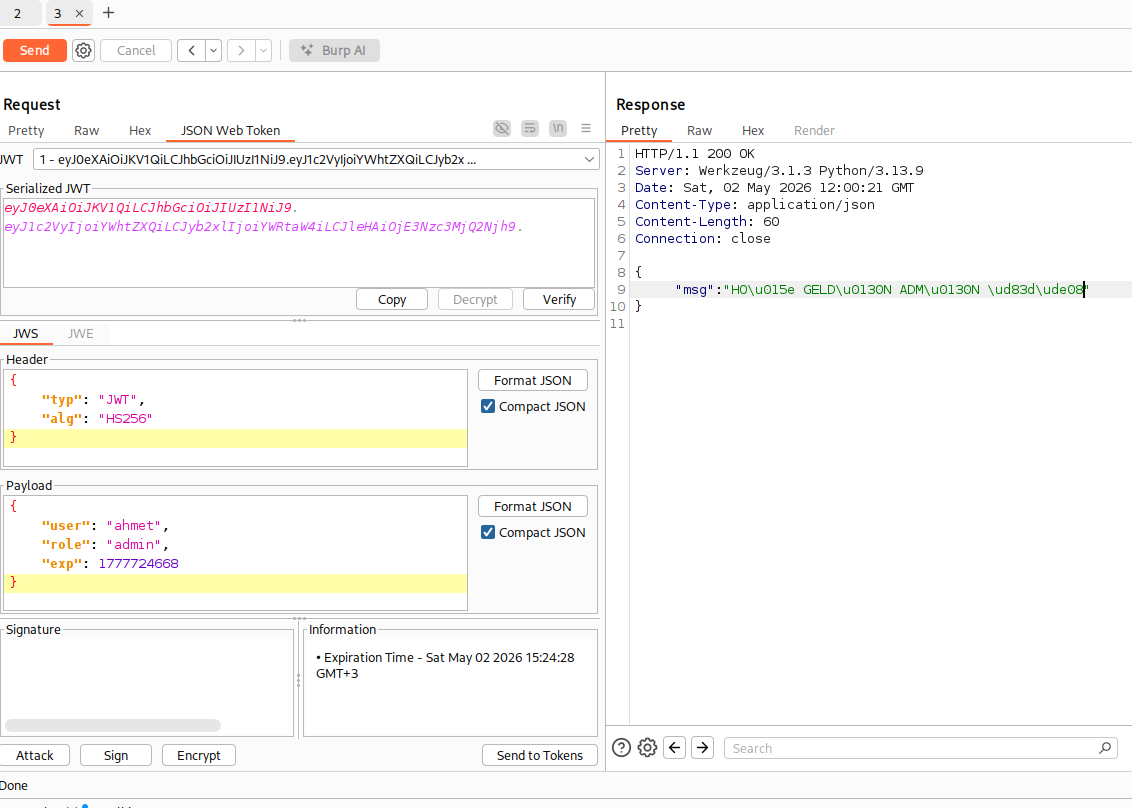Click Send to Tokens button

539,756
